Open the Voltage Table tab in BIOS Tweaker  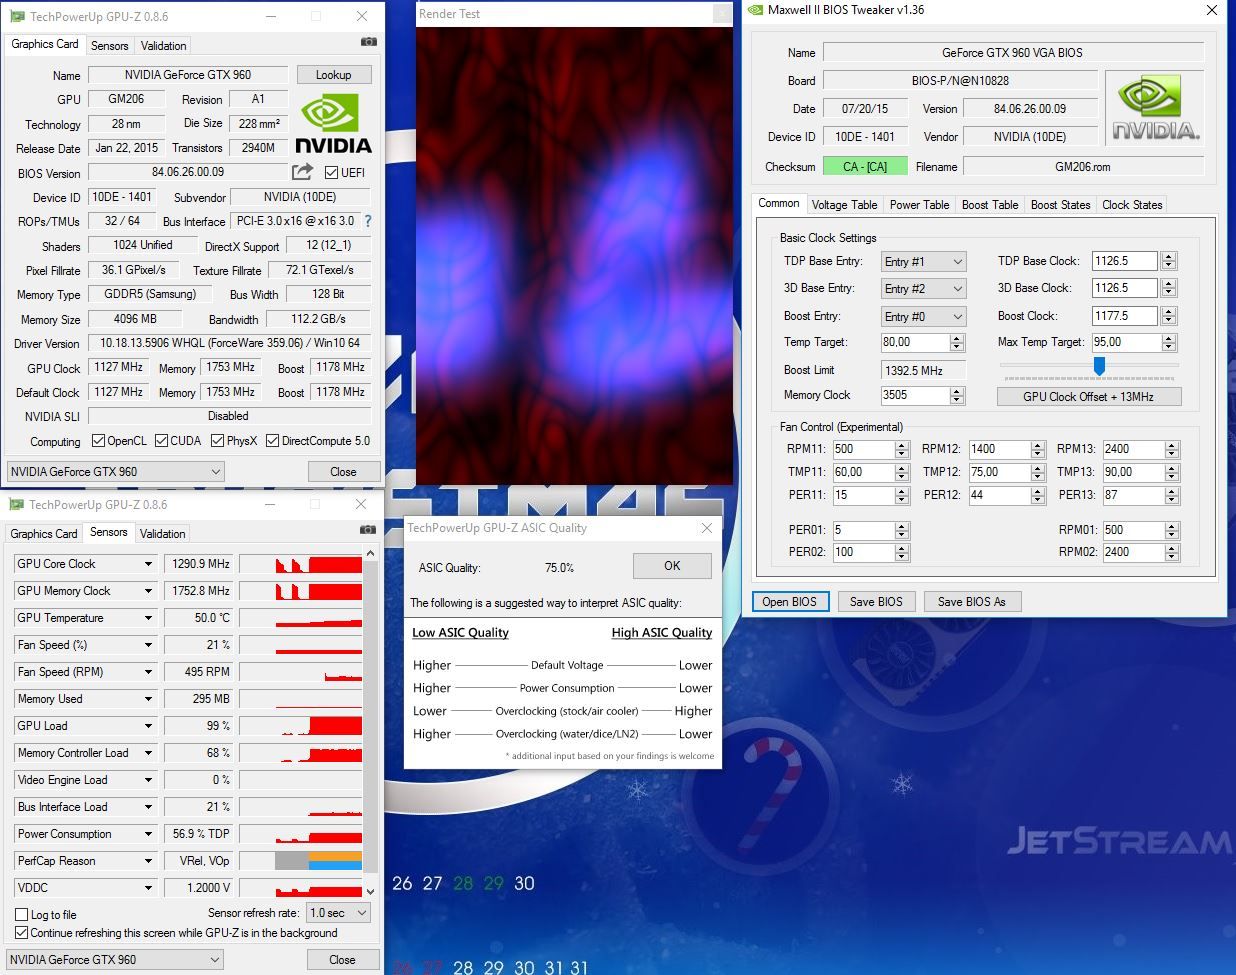click(844, 204)
